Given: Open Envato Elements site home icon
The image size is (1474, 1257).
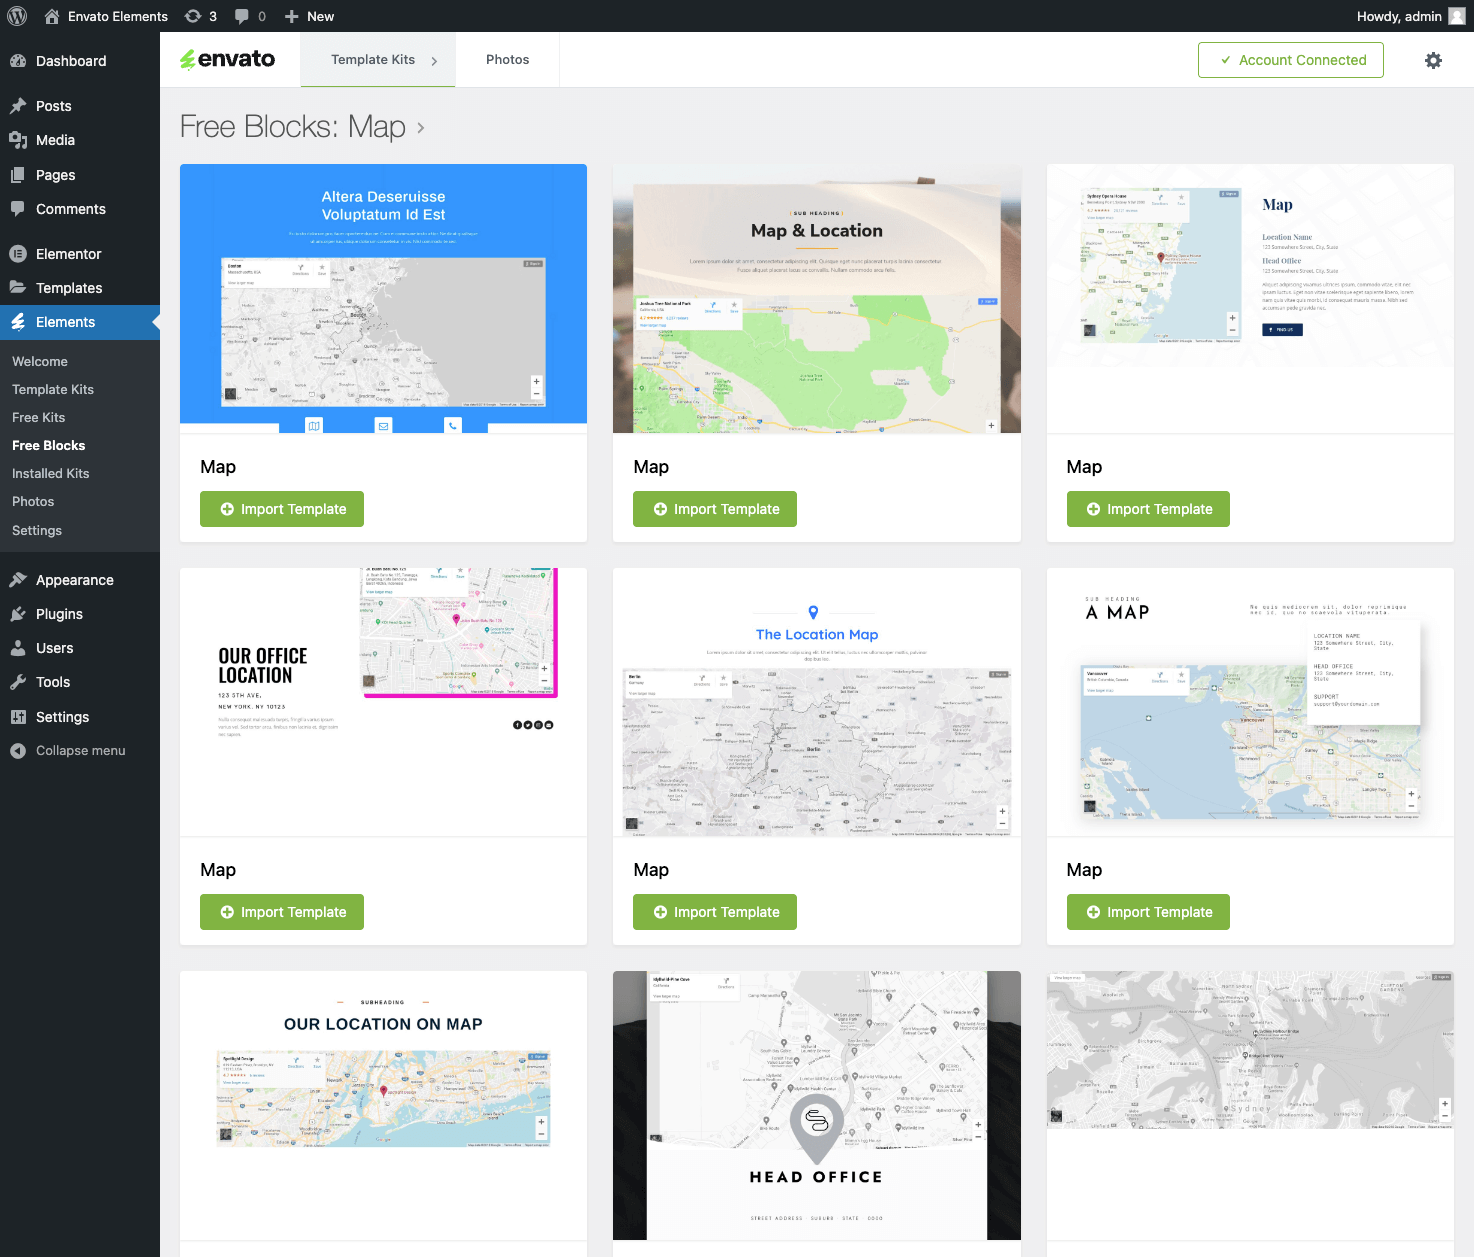Looking at the screenshot, I should (52, 16).
